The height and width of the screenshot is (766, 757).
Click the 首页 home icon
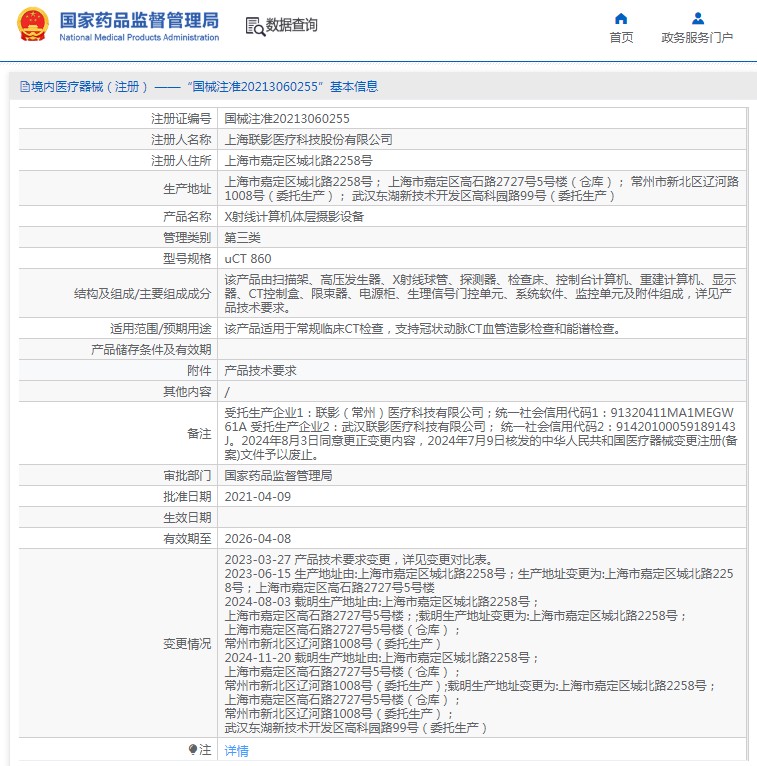[621, 19]
